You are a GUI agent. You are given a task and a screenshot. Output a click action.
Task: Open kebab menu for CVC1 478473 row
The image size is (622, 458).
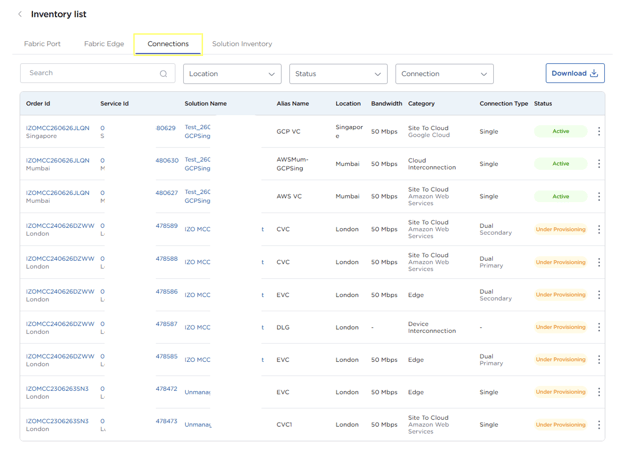[599, 425]
